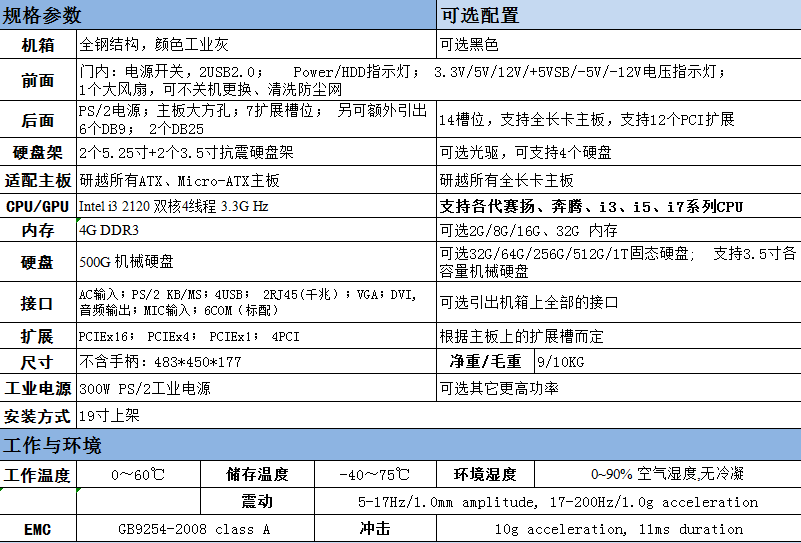Select the 适配主板 row label

coord(38,180)
